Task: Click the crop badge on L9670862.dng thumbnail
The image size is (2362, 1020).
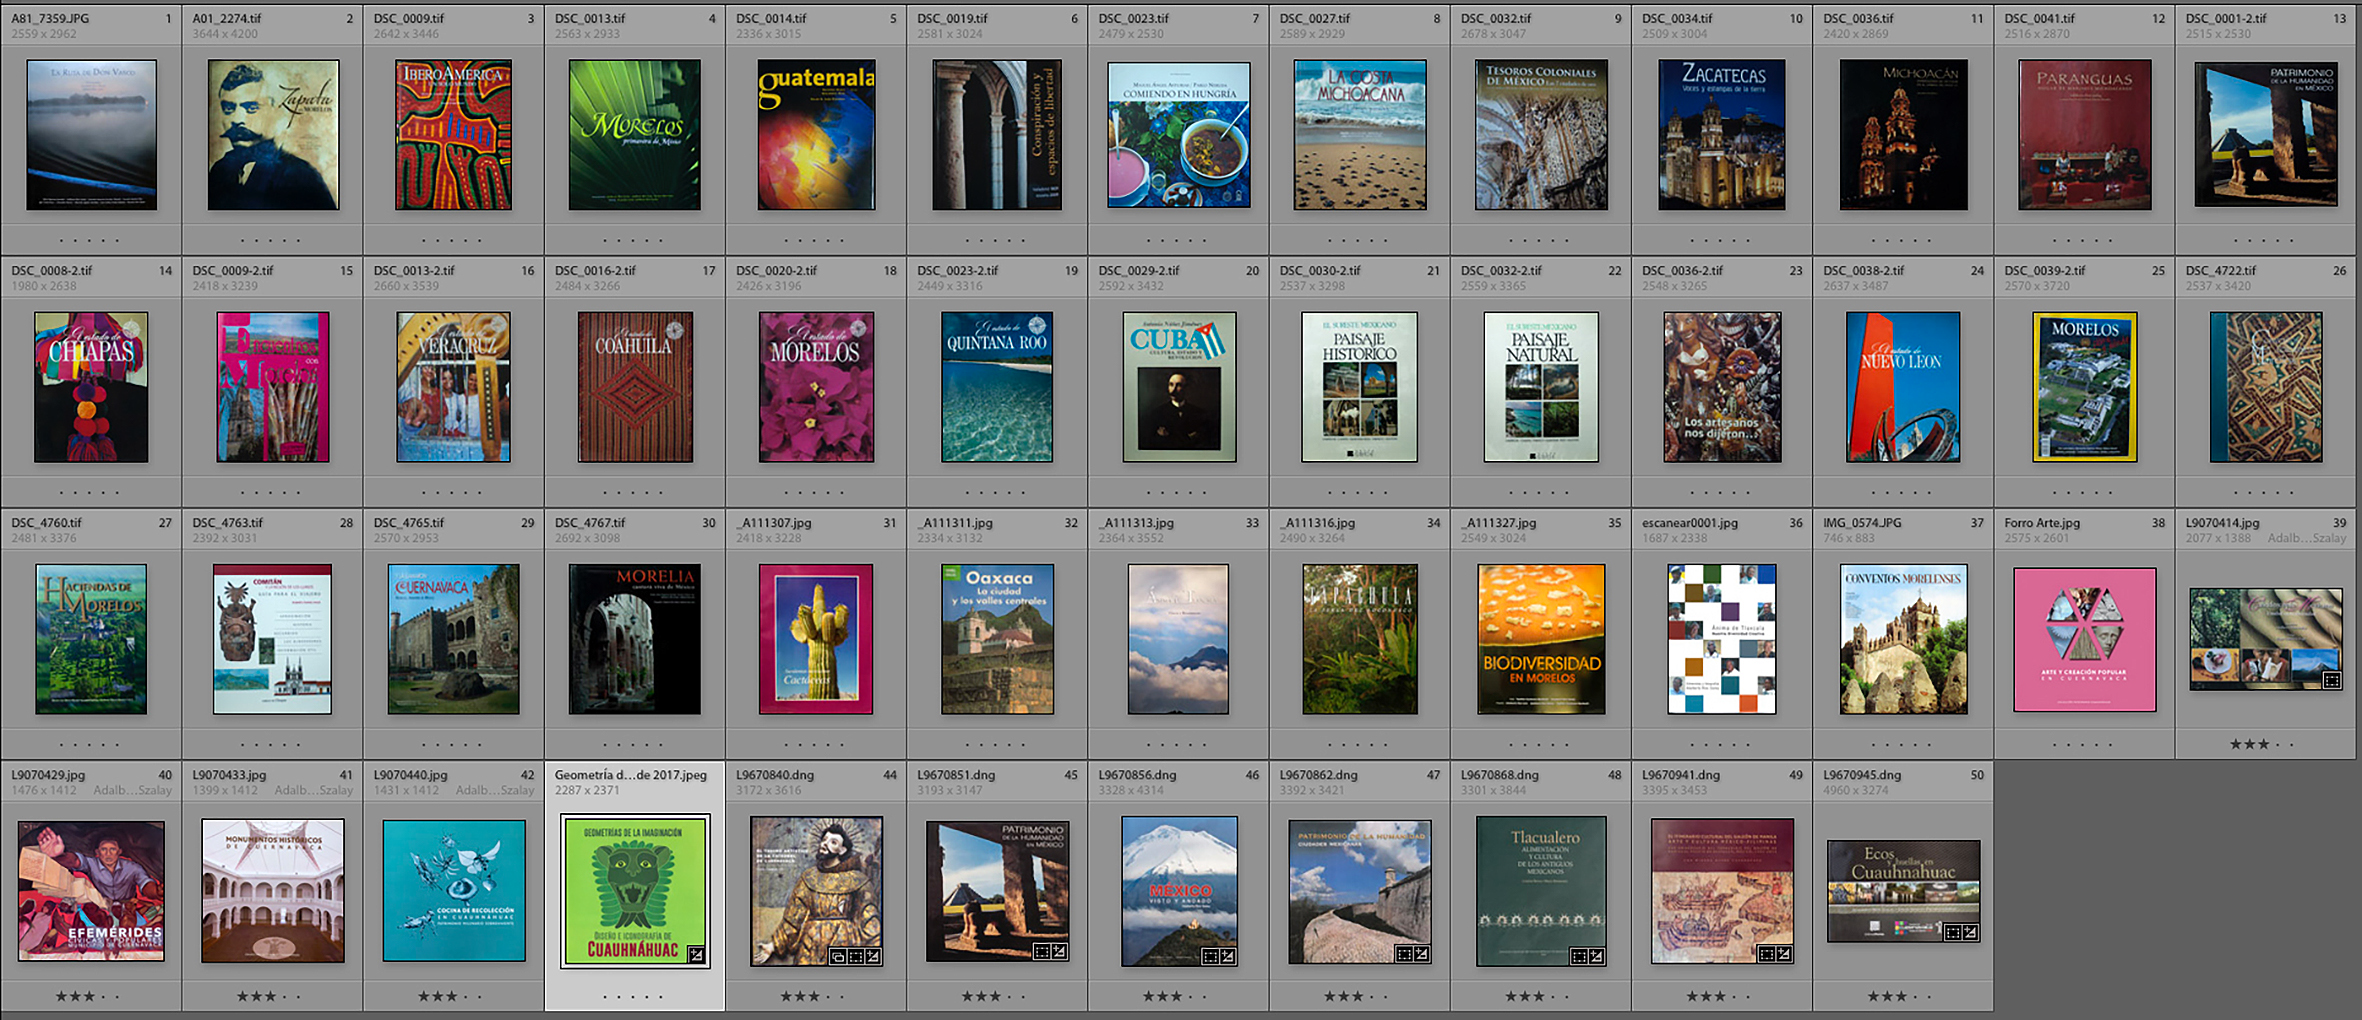Action: 1403,954
